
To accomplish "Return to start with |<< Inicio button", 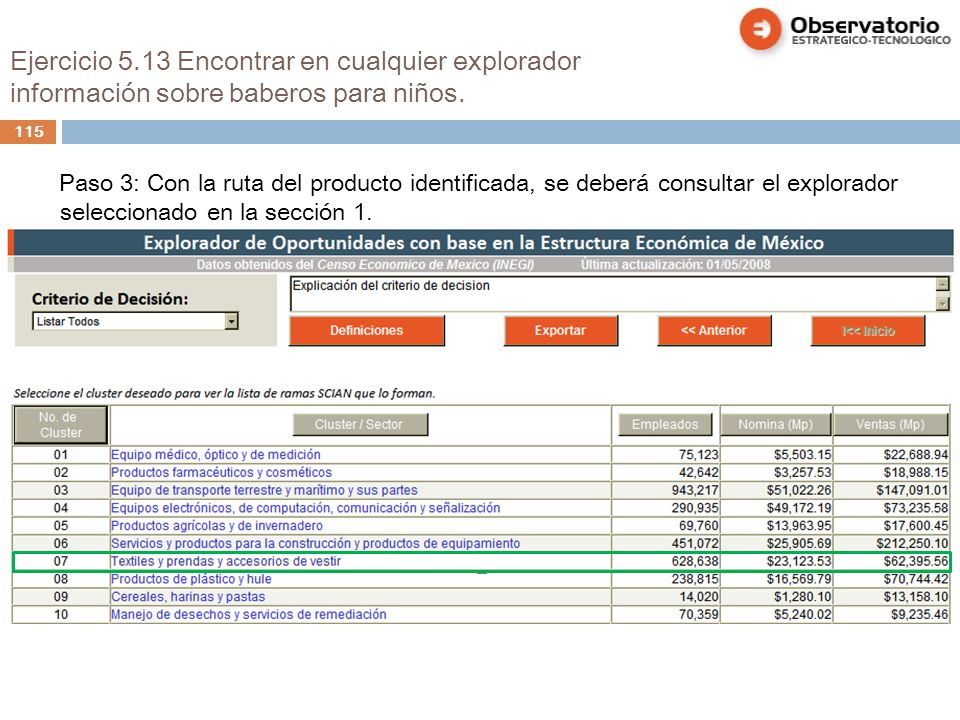I will click(x=868, y=331).
